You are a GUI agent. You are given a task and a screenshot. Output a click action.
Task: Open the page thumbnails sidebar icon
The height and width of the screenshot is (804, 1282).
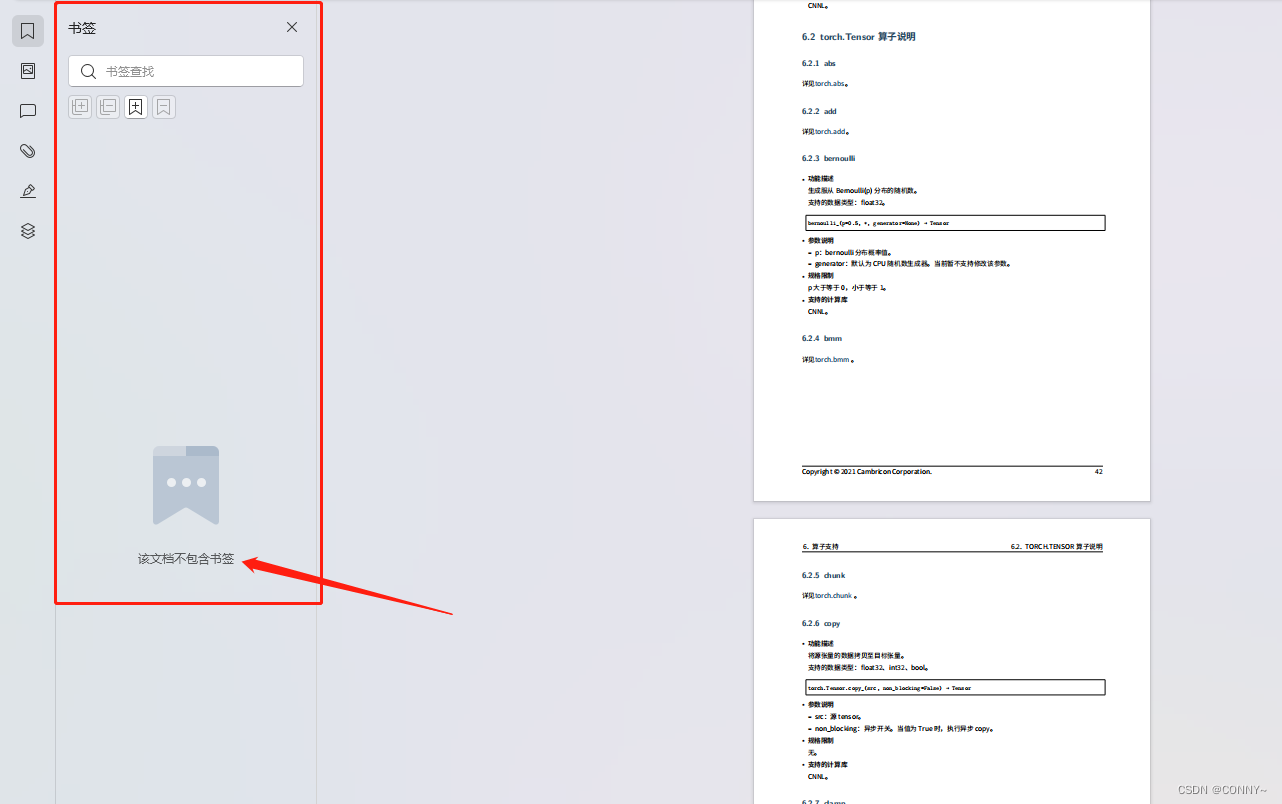(x=28, y=71)
